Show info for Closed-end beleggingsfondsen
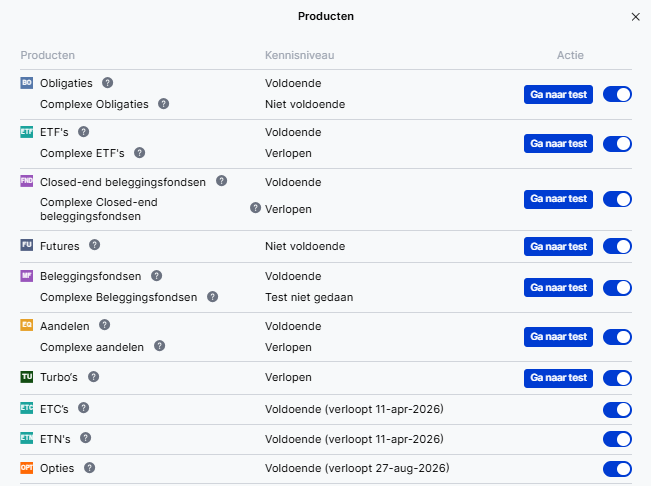651x486 pixels. pos(222,181)
